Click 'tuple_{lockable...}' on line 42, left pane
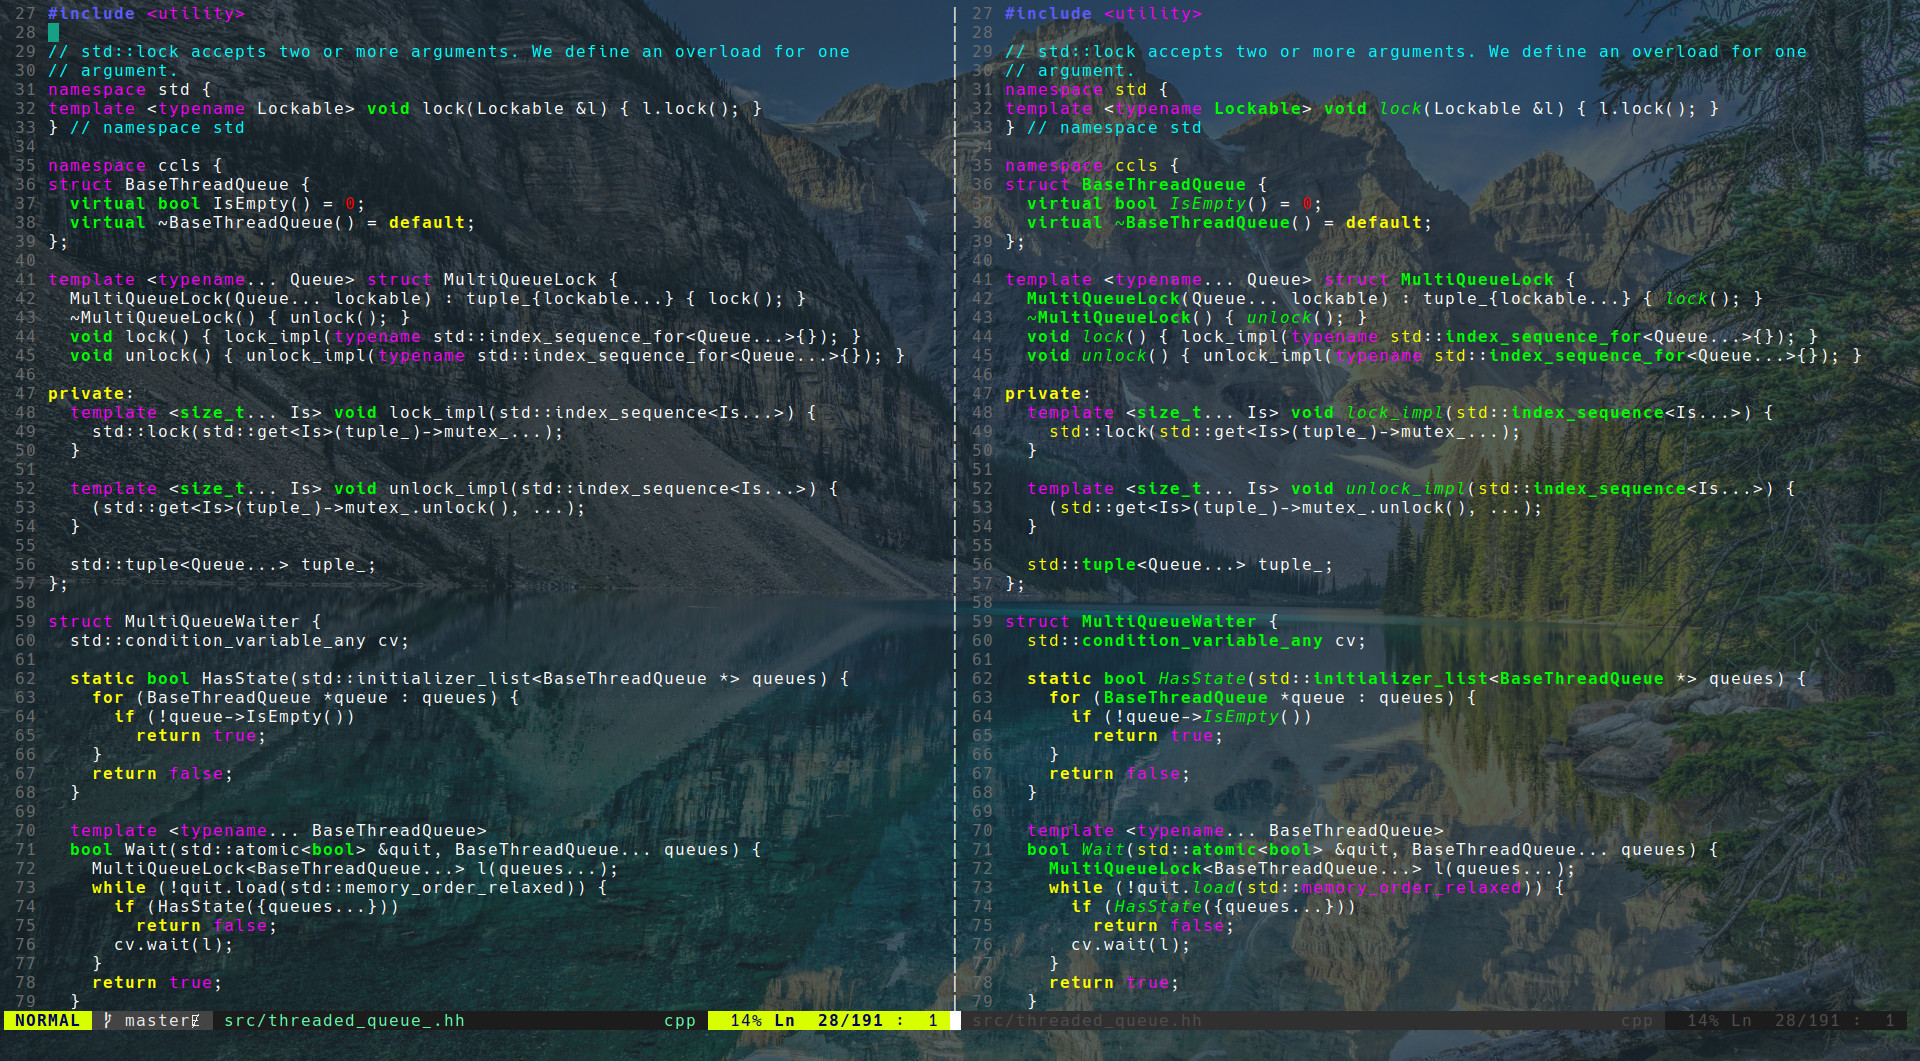This screenshot has width=1920, height=1061. coord(570,298)
